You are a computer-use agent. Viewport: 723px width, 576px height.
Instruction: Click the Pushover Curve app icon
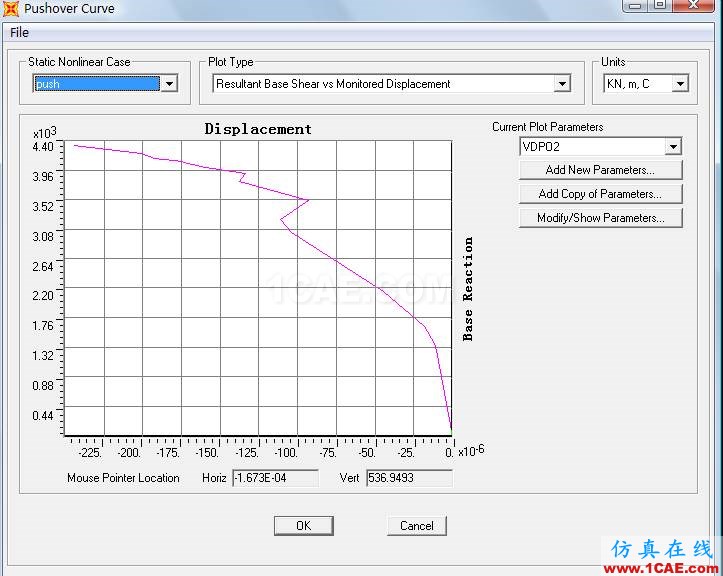(10, 9)
